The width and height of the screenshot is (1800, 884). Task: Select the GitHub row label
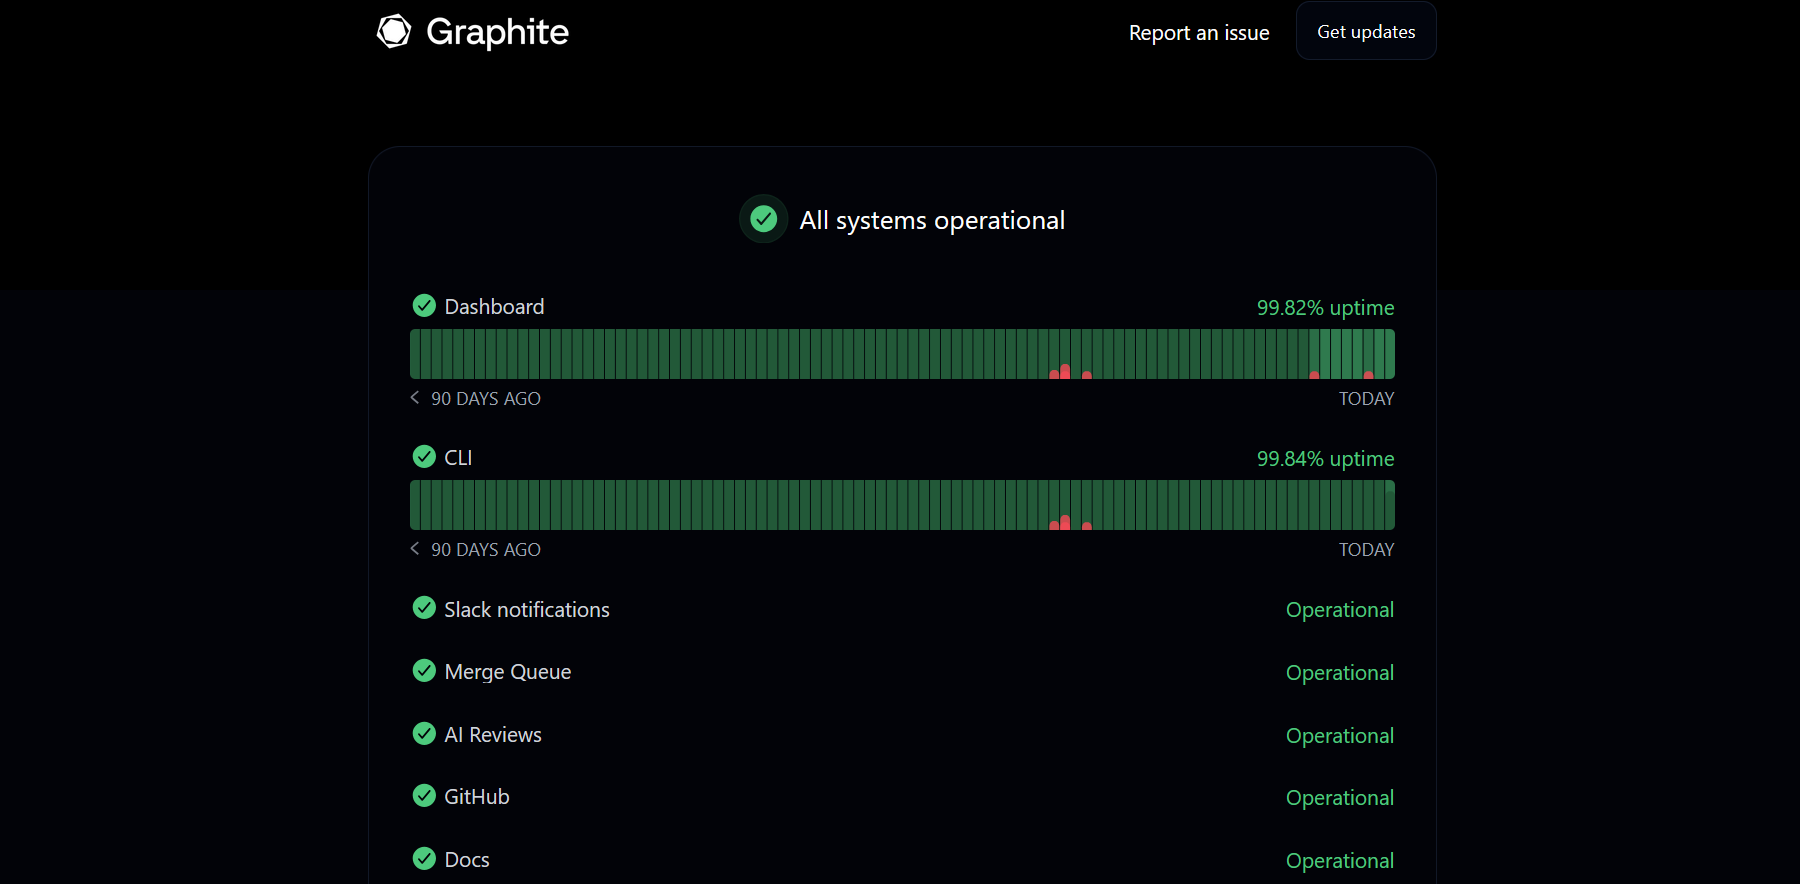[x=477, y=797]
